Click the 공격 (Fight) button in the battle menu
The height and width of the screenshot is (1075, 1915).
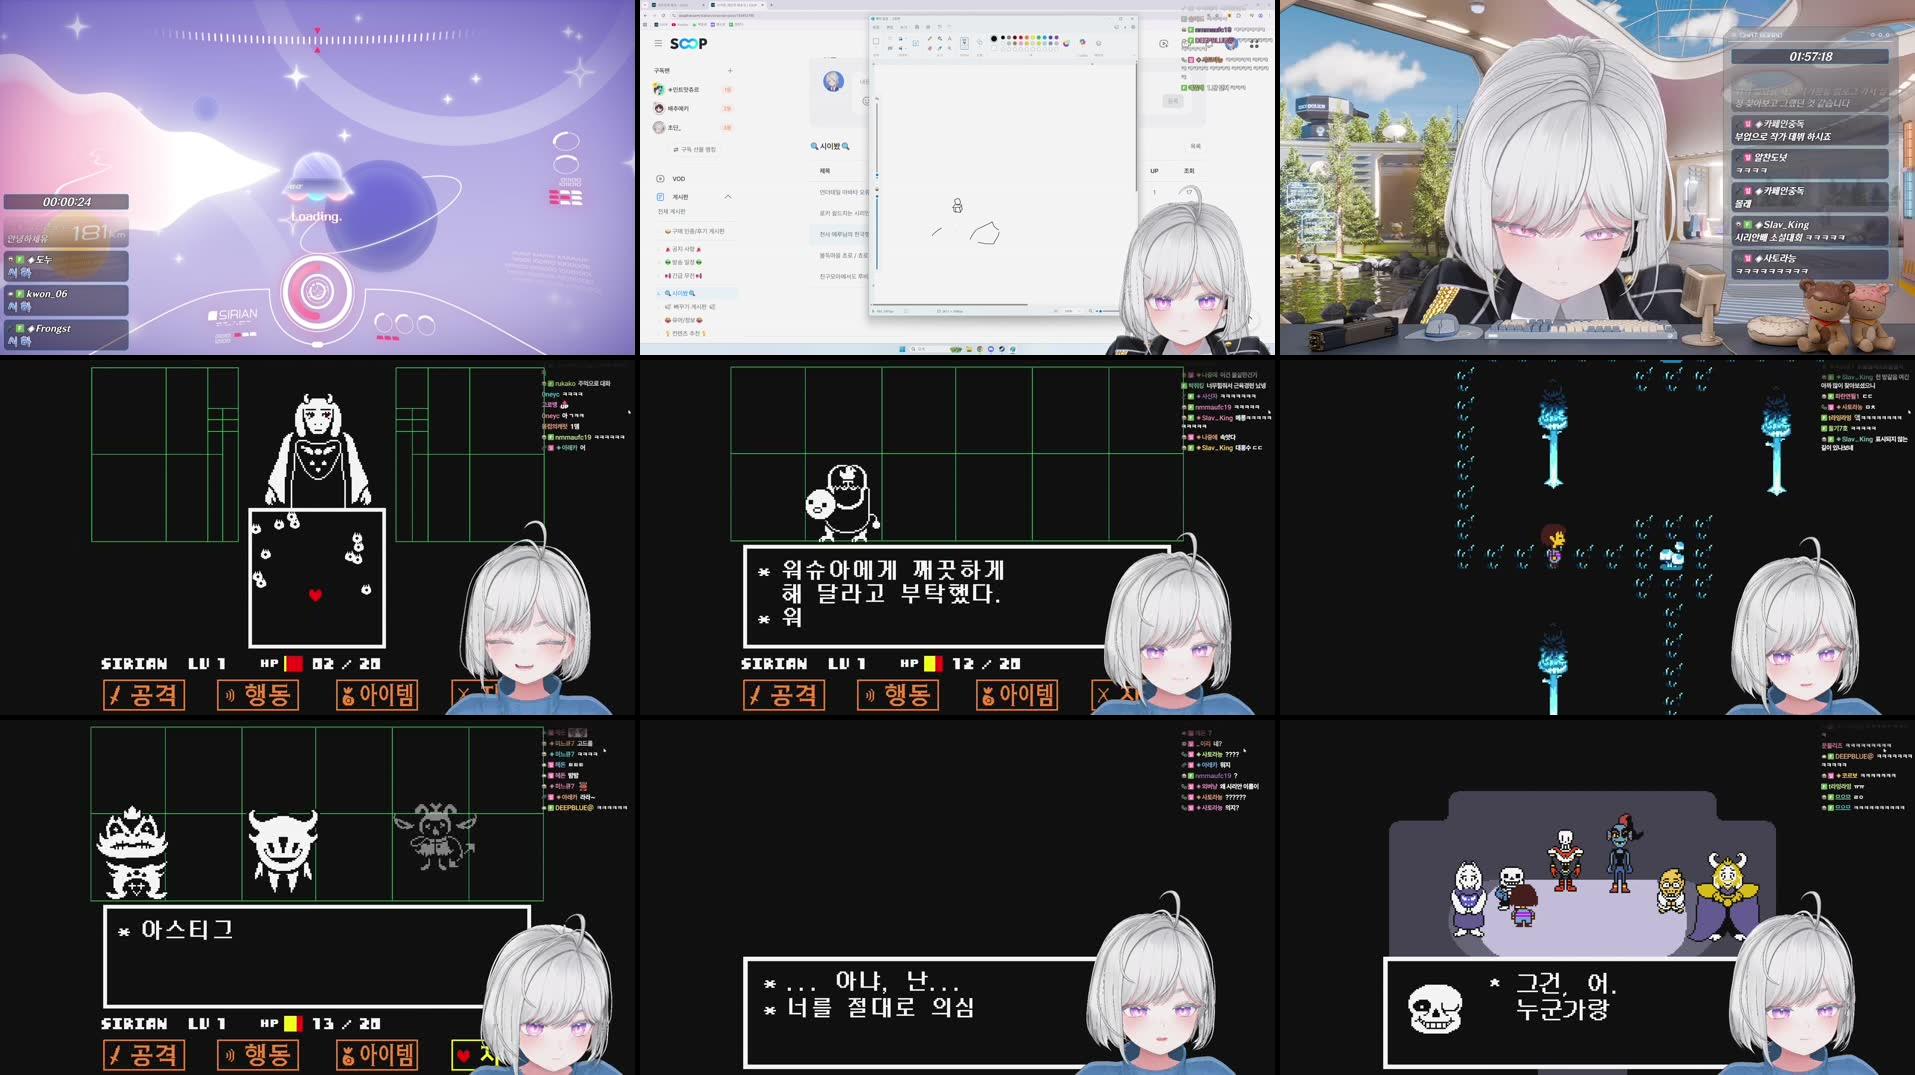point(144,696)
